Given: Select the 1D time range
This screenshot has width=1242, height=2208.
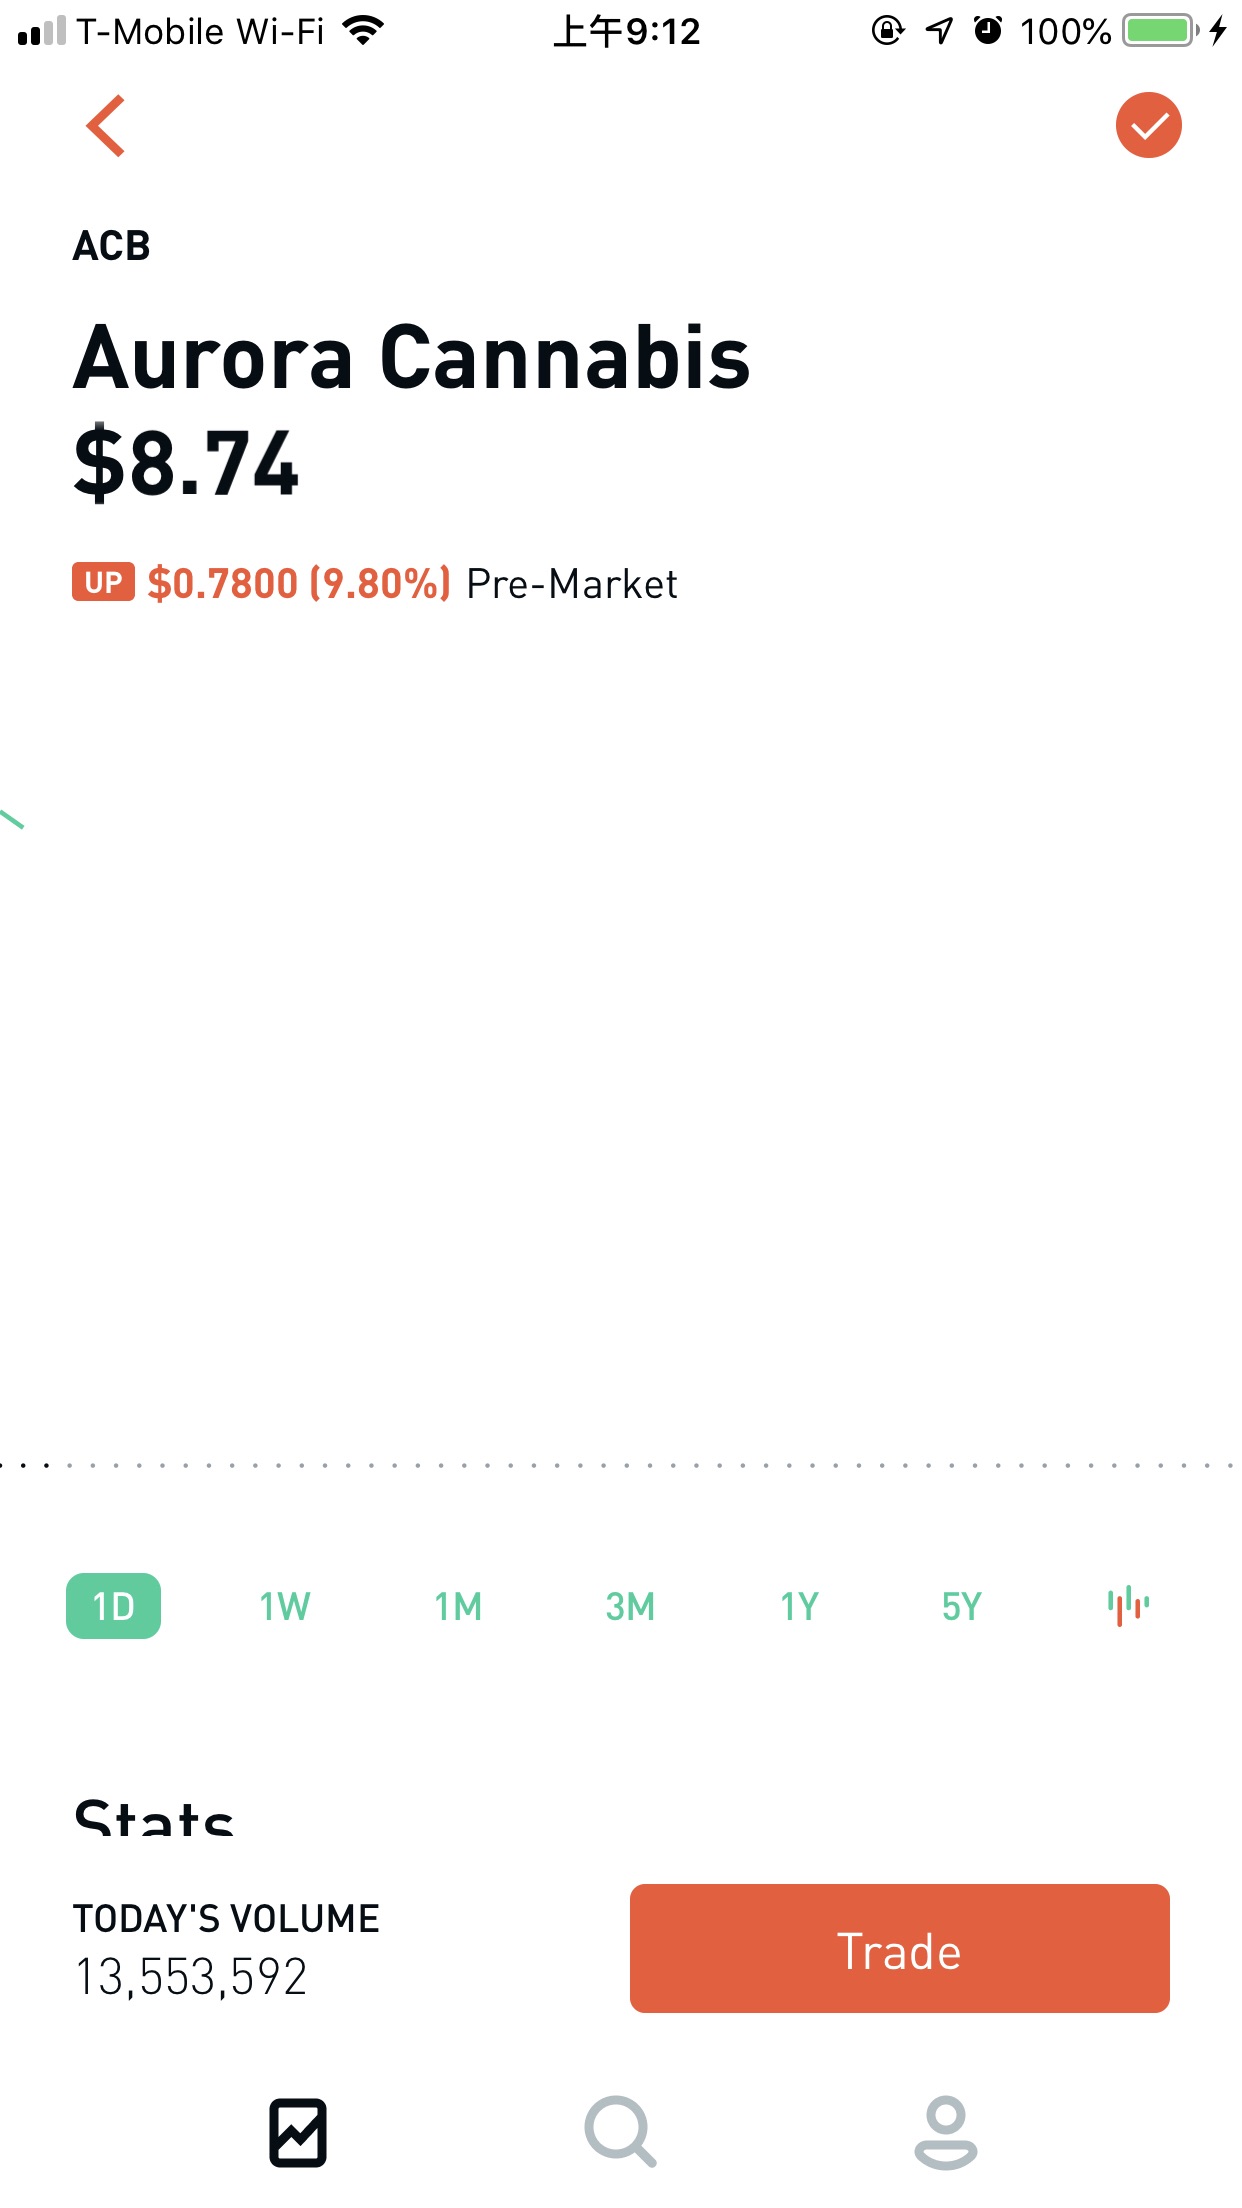Looking at the screenshot, I should 113,1606.
